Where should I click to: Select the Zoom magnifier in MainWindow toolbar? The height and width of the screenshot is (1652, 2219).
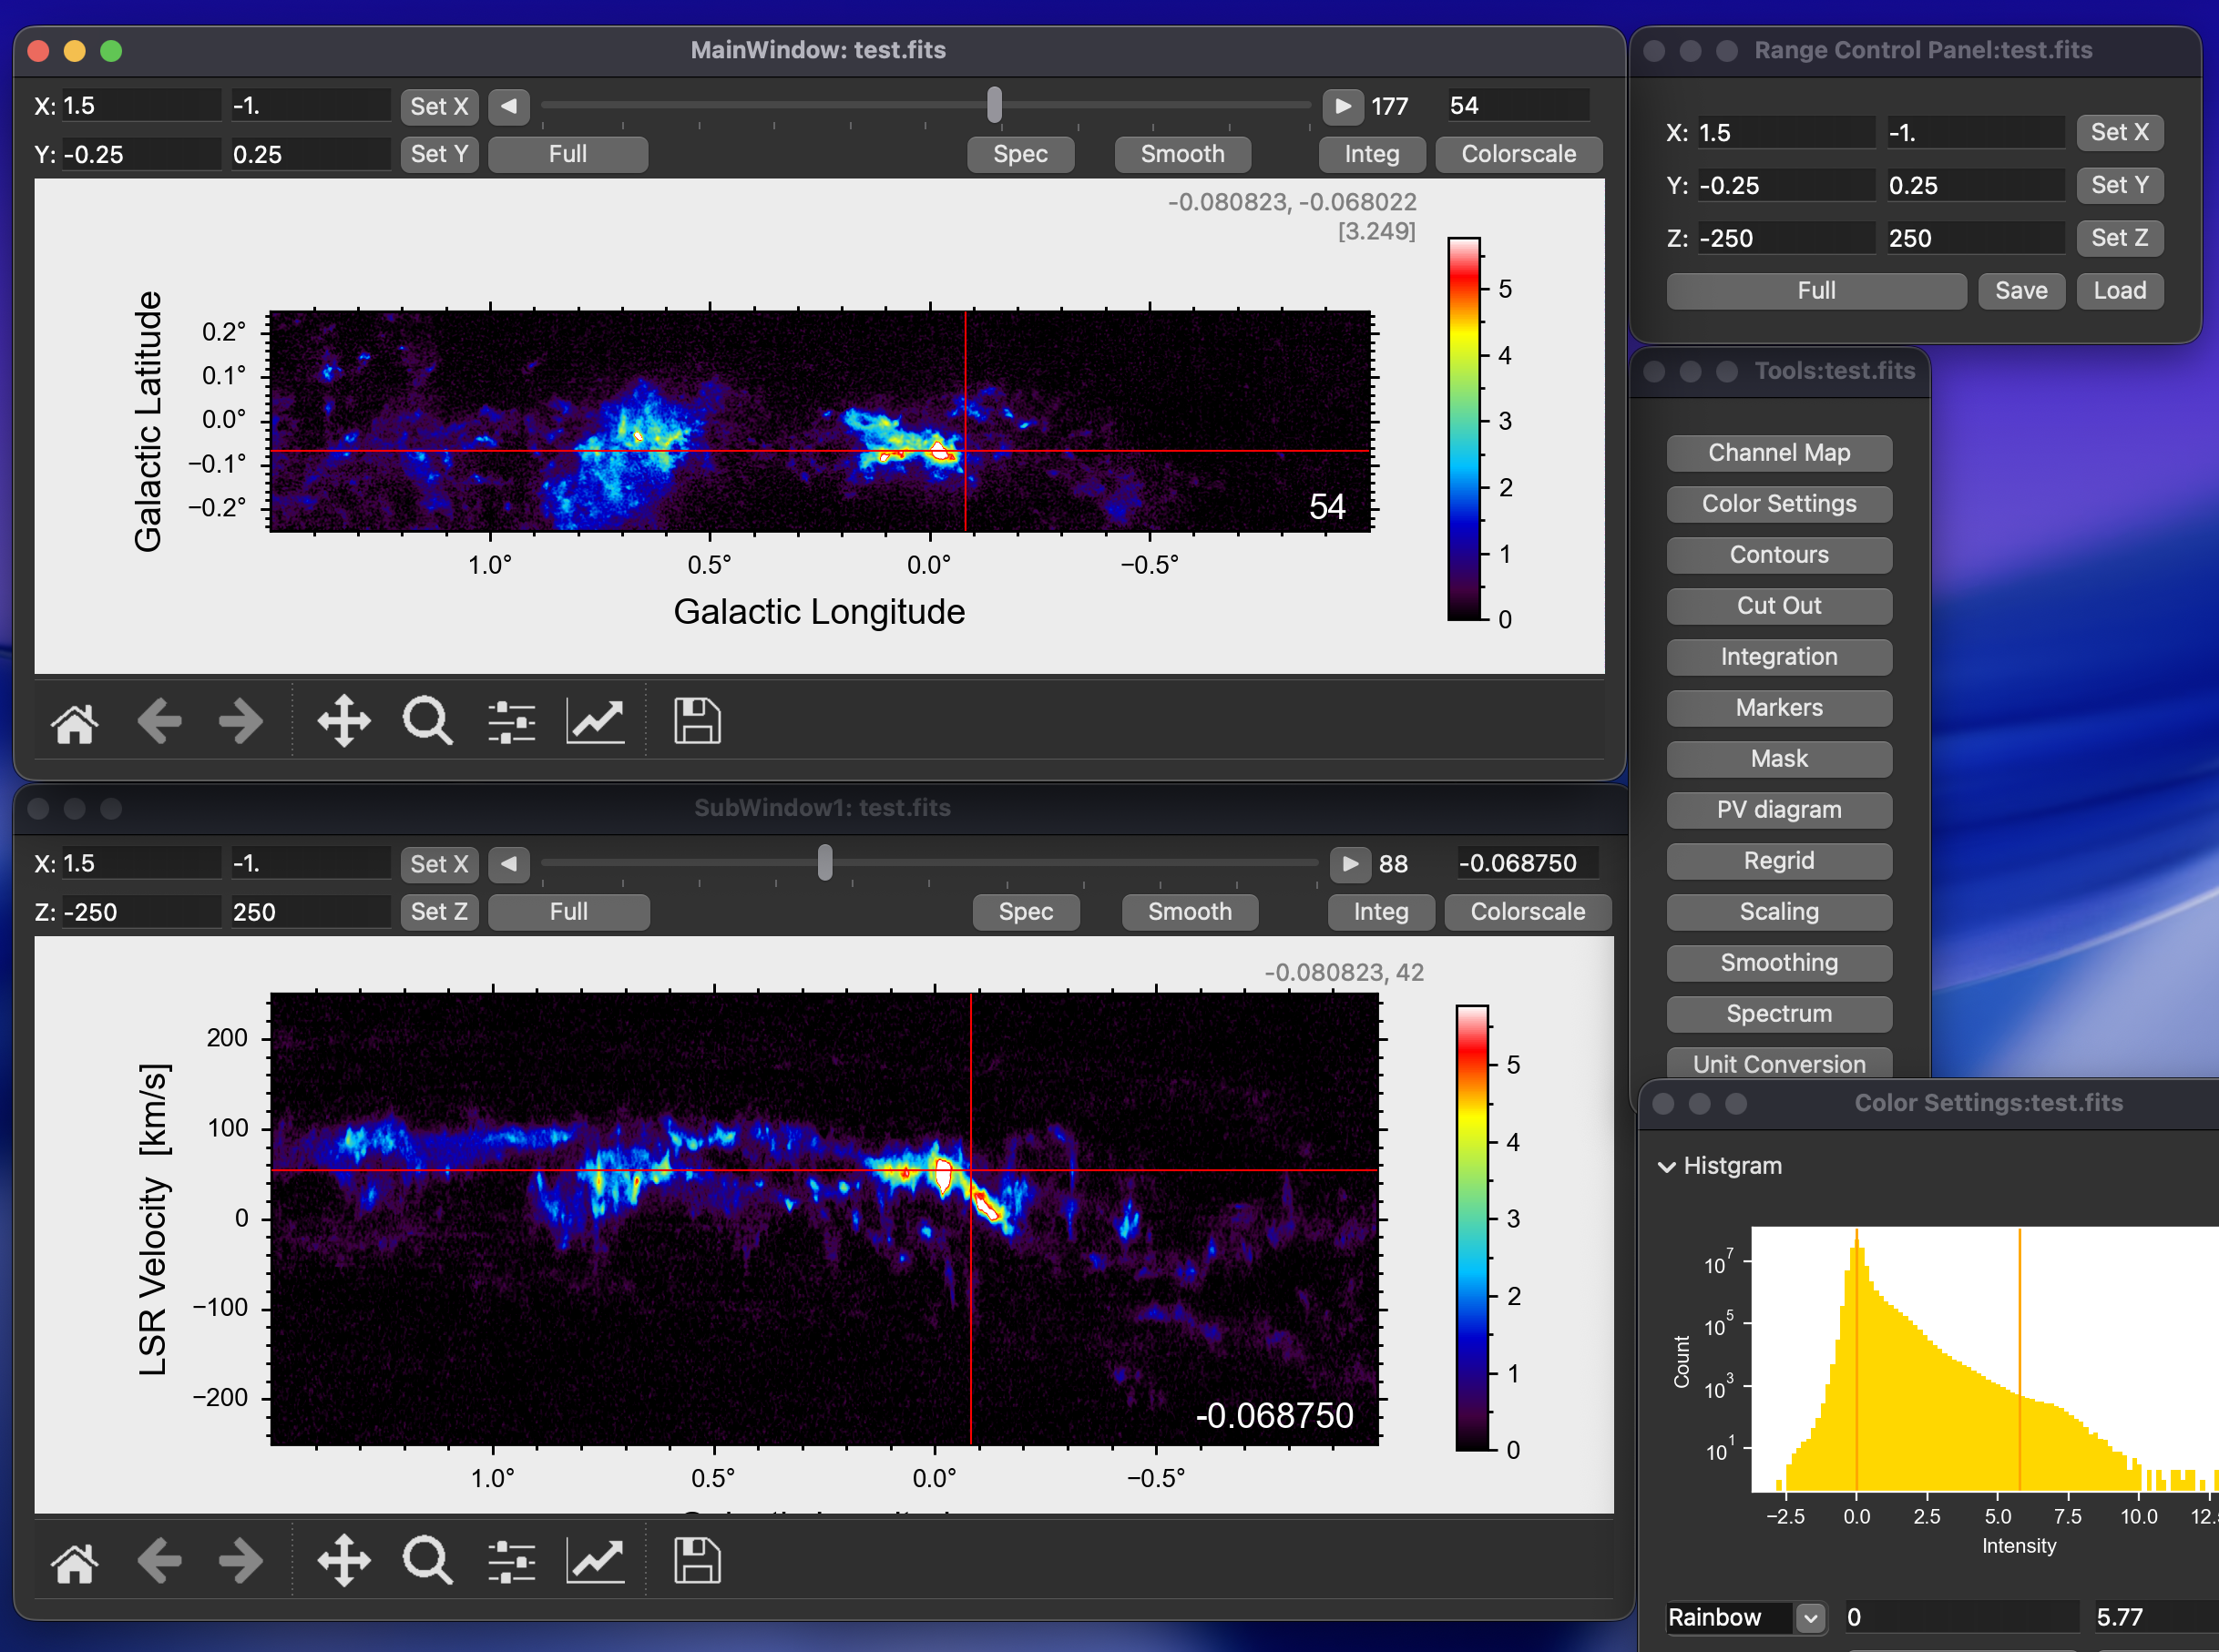[428, 722]
